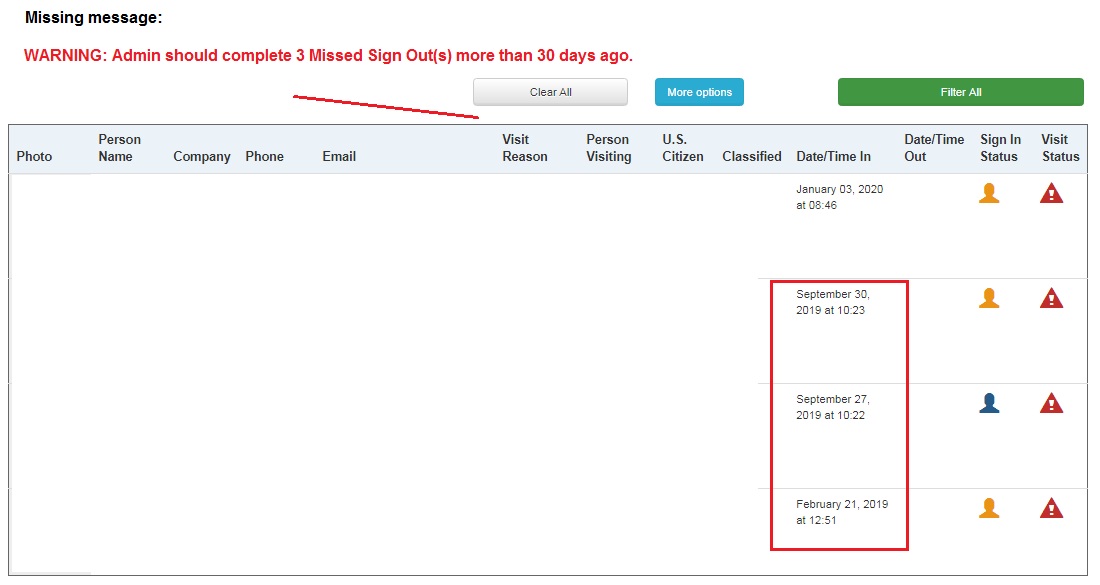Sort by the Company column header
The height and width of the screenshot is (585, 1100).
click(x=201, y=156)
